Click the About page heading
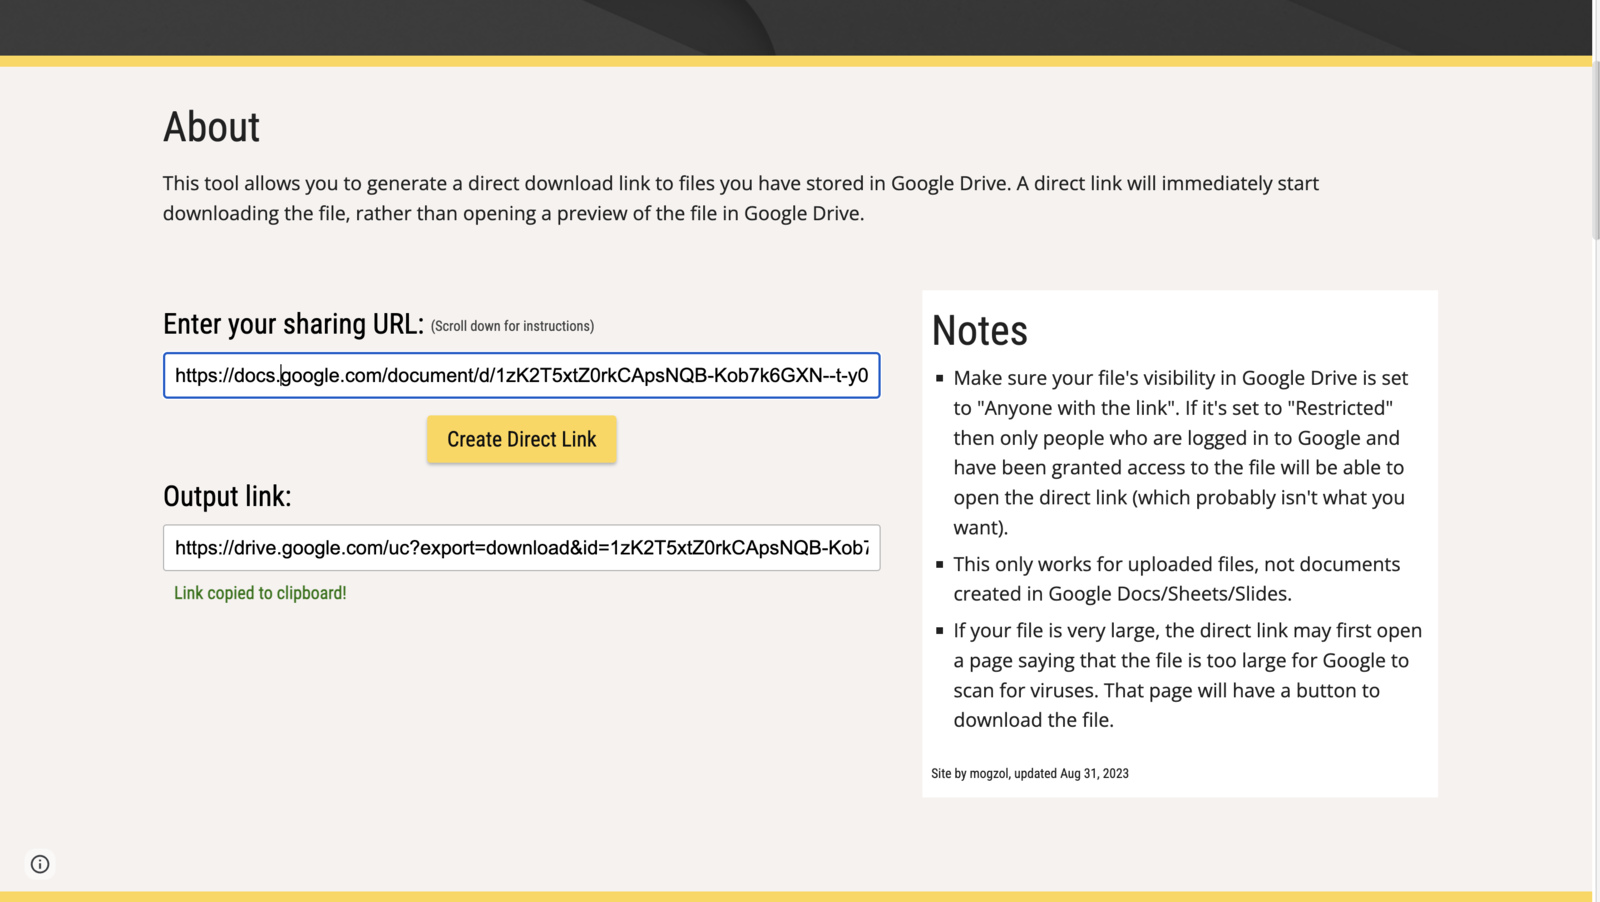This screenshot has height=902, width=1600. click(x=211, y=126)
